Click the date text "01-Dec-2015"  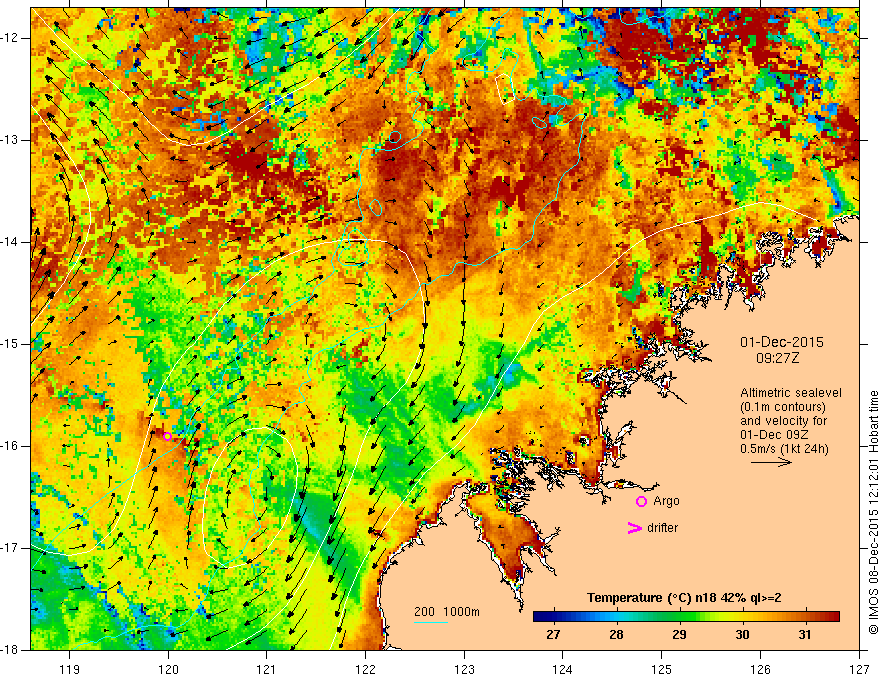point(782,342)
